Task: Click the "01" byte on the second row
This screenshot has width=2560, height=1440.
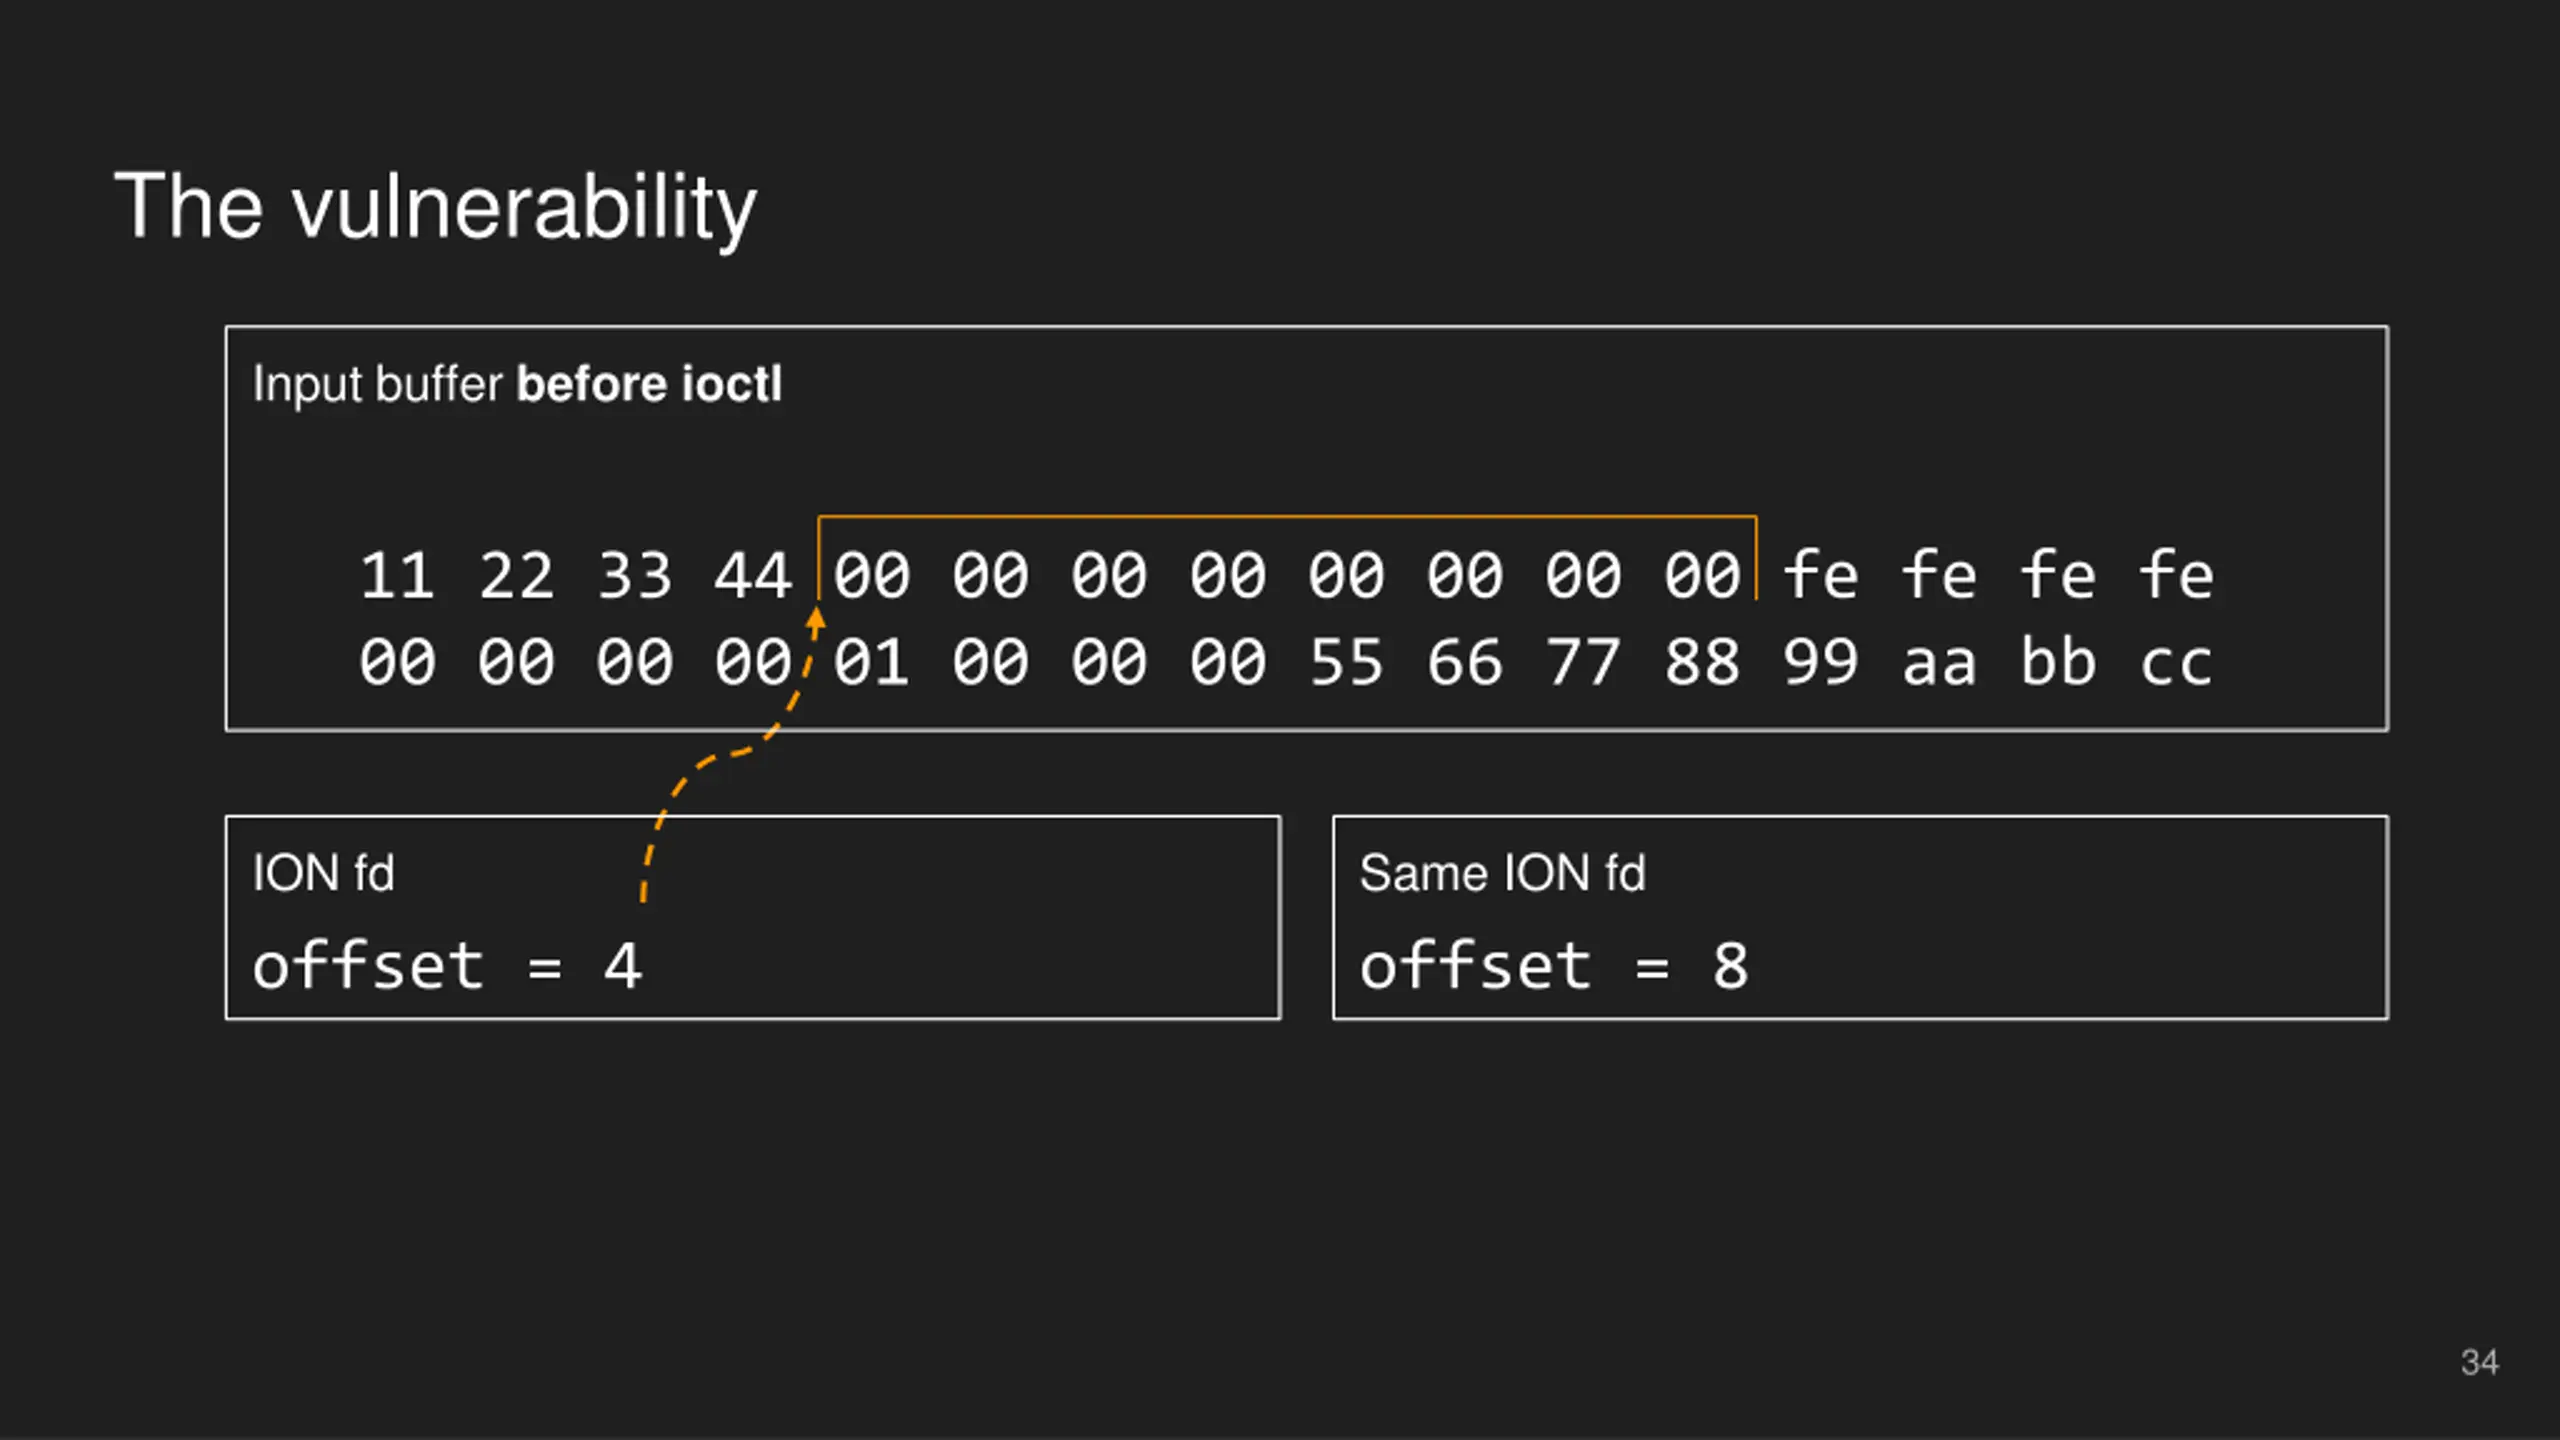Action: [872, 662]
